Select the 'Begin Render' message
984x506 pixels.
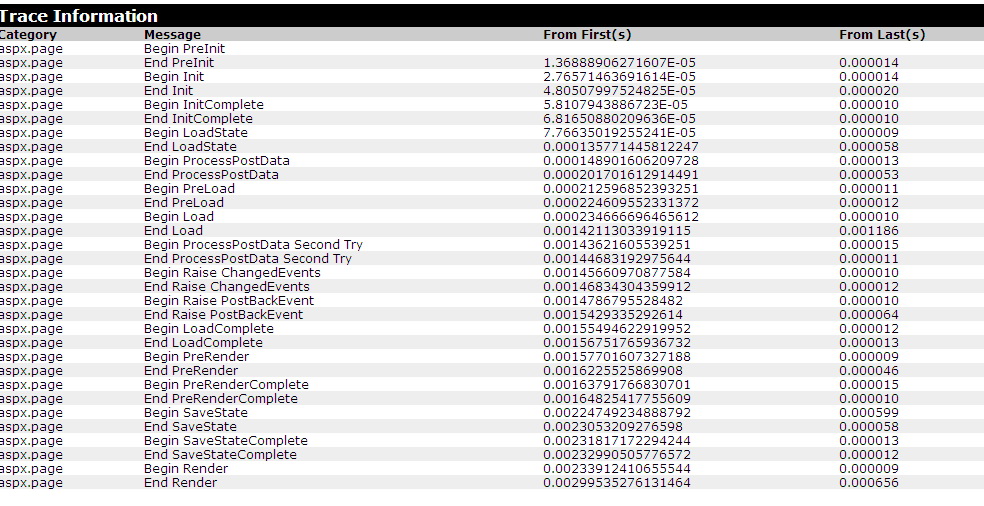186,468
